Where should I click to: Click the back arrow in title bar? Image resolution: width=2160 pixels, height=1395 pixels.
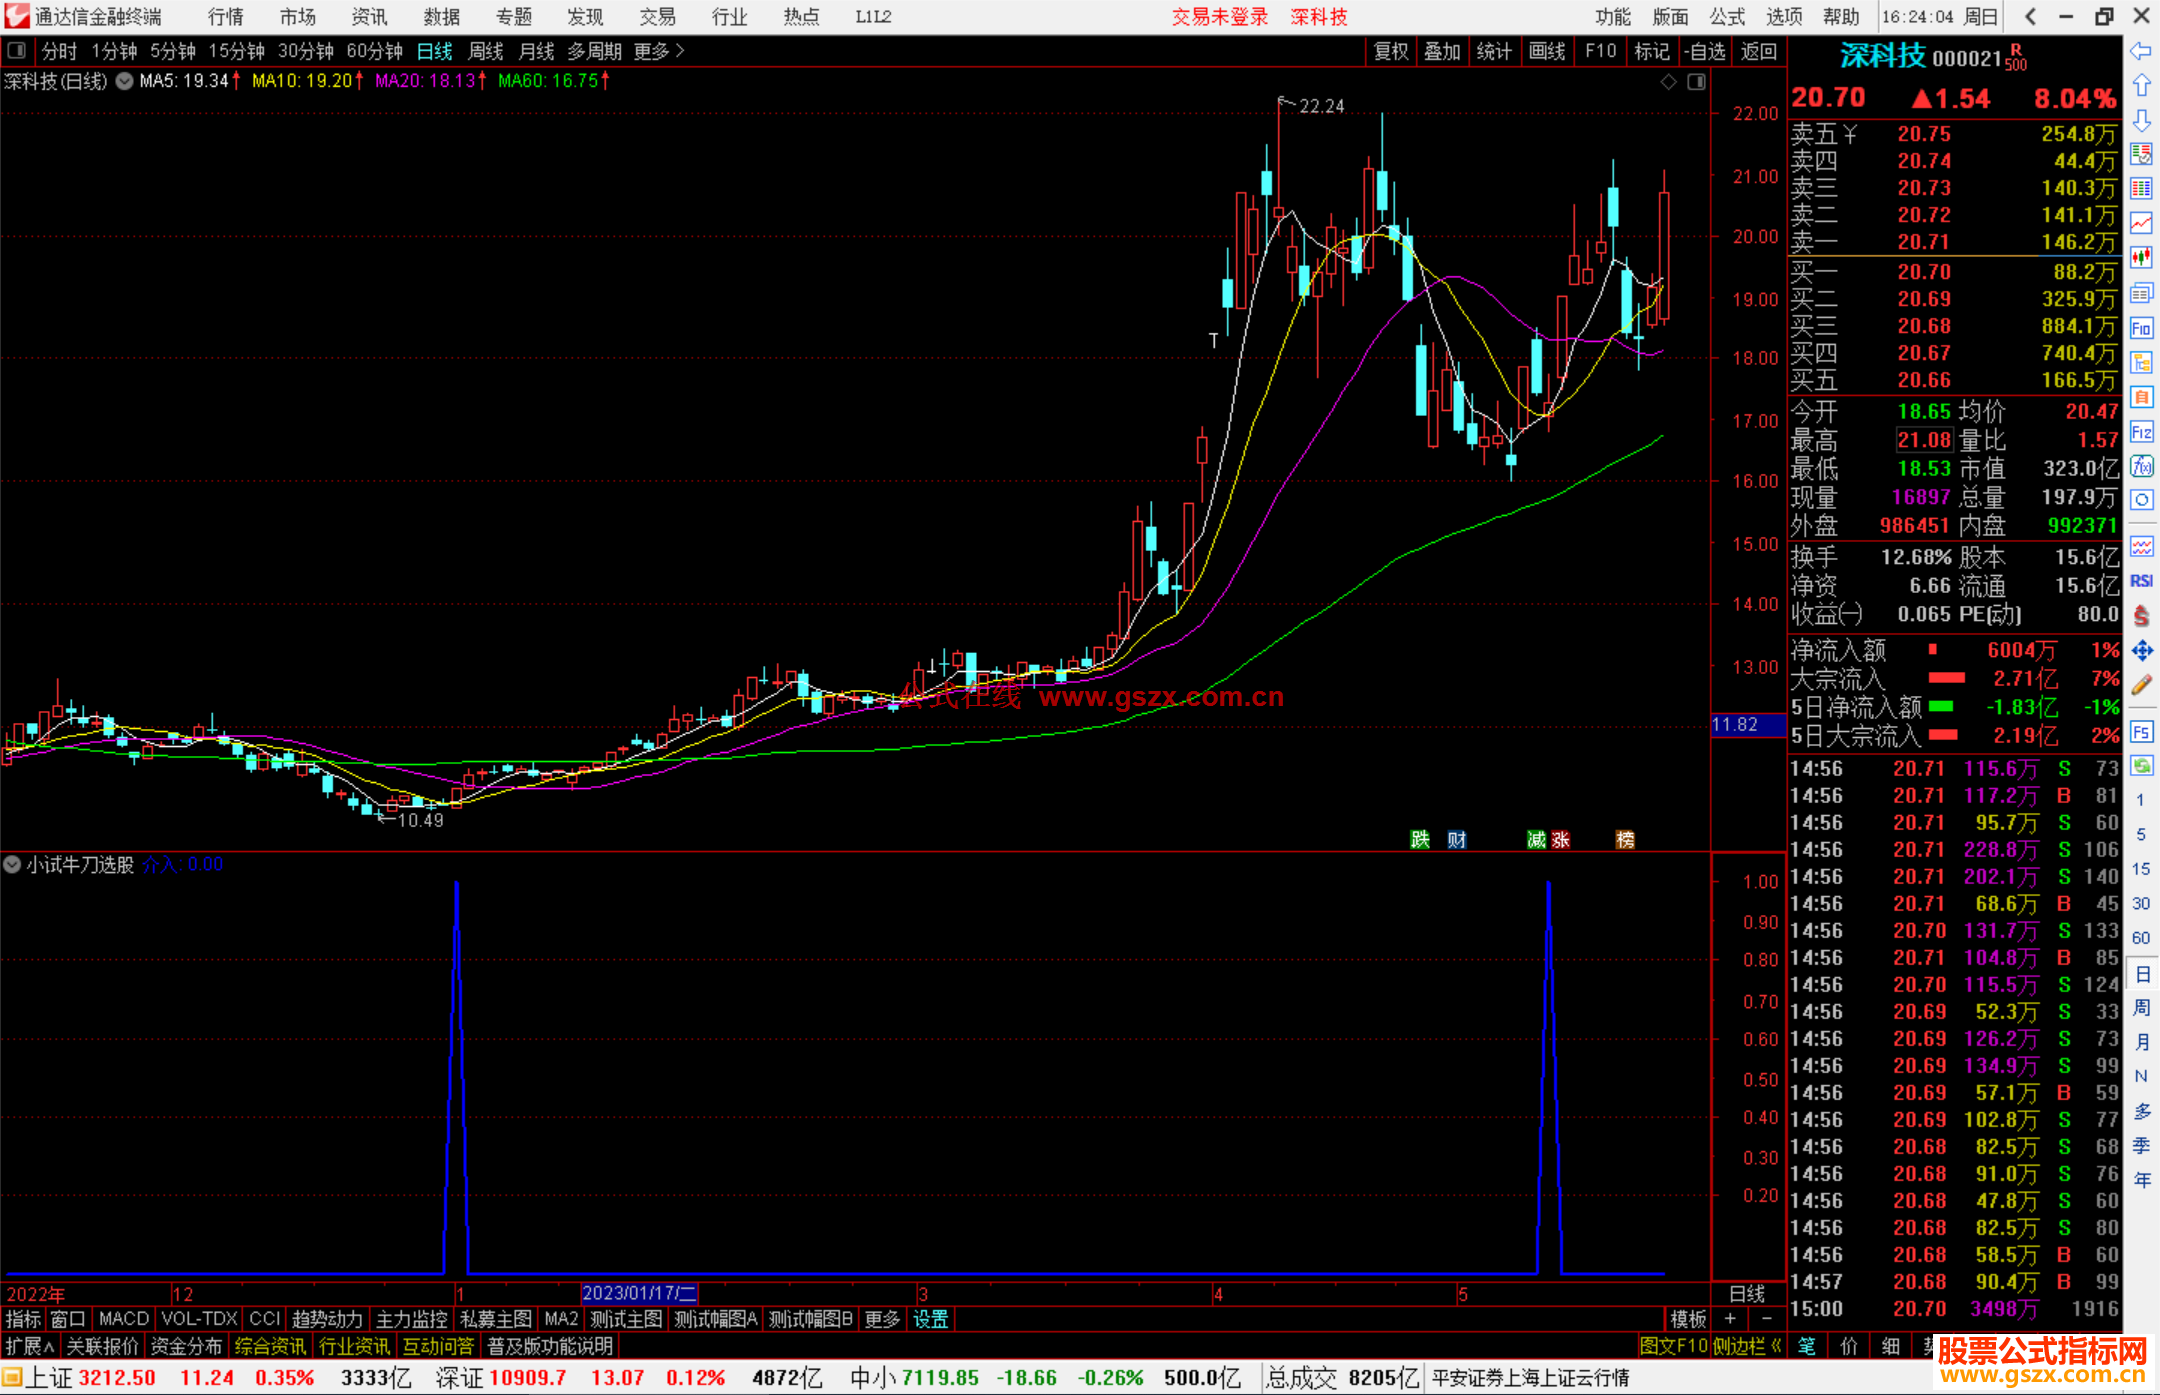[2030, 16]
